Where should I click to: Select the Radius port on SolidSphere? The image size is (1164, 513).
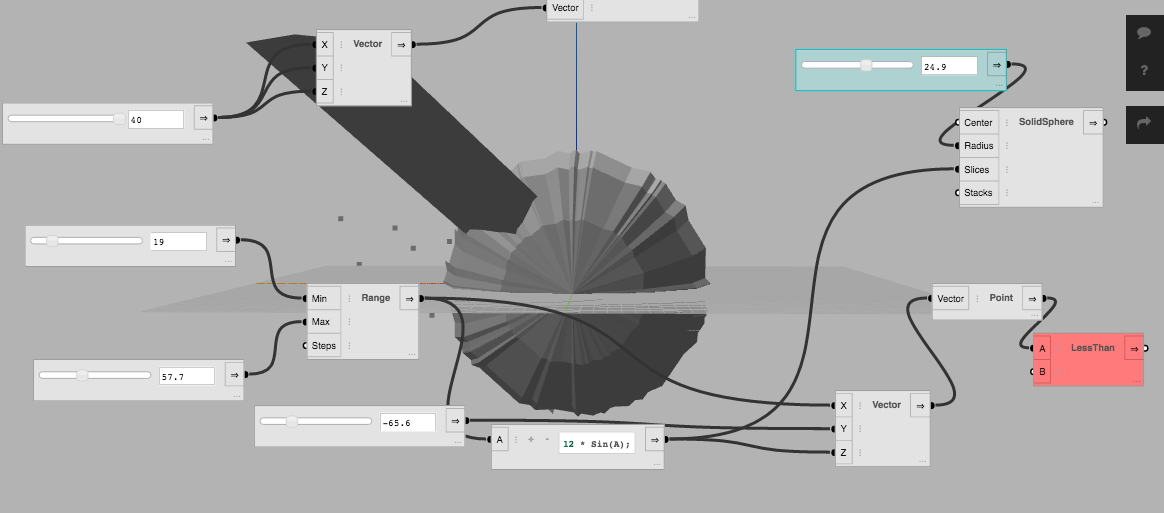[978, 146]
